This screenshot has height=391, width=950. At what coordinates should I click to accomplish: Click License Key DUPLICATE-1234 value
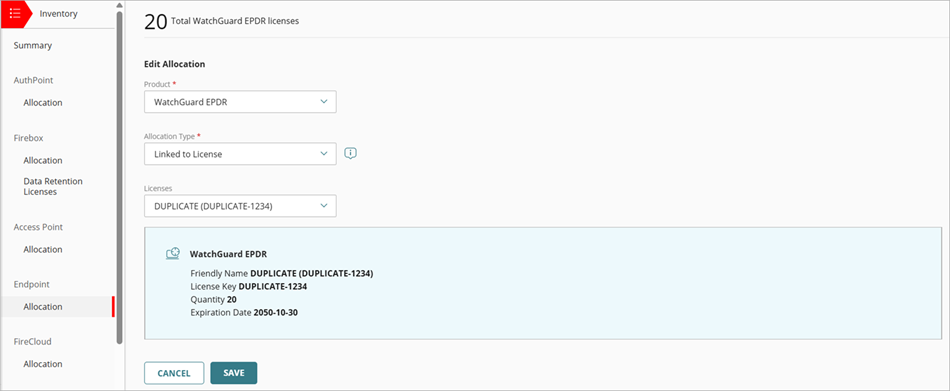point(273,287)
